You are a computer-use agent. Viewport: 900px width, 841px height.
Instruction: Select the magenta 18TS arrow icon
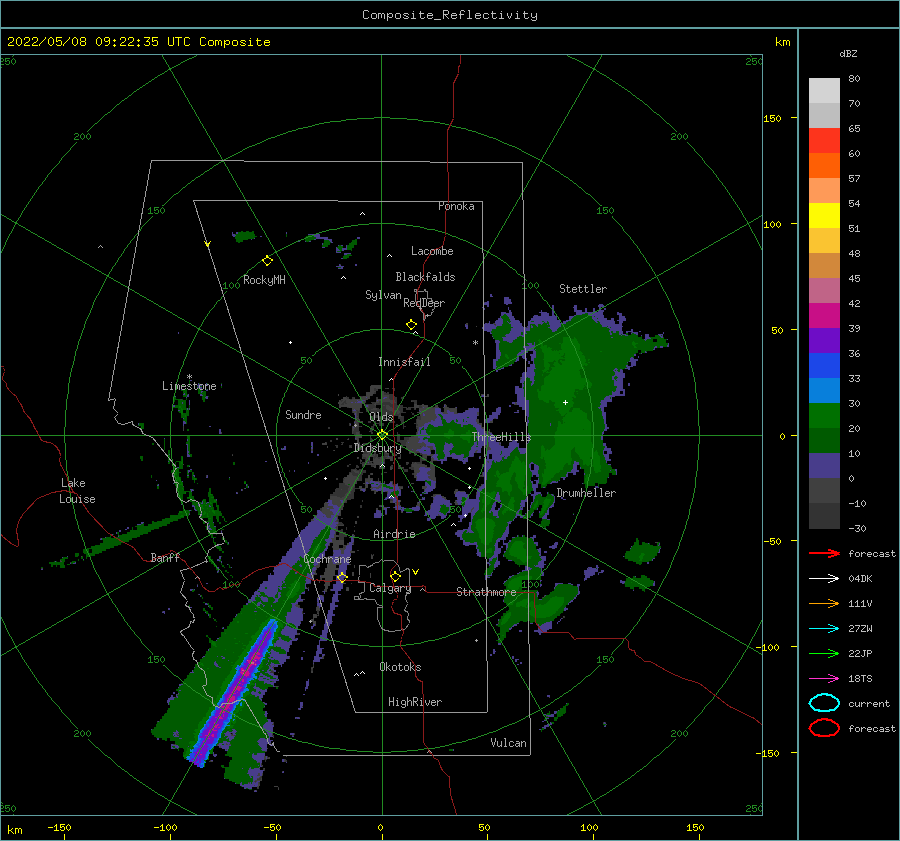pyautogui.click(x=824, y=679)
